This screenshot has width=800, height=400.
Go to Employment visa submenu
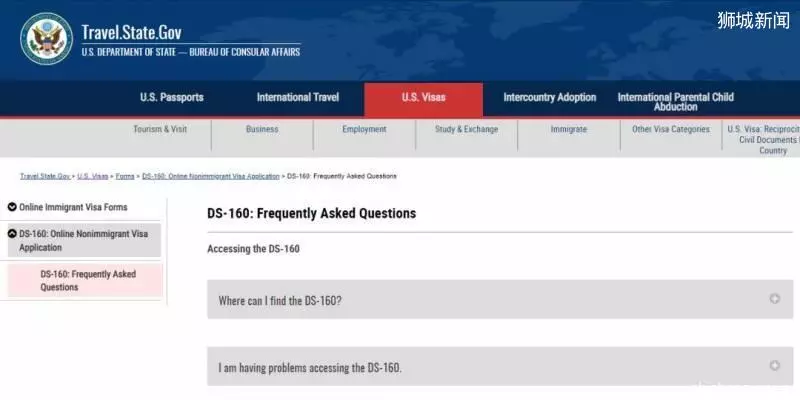point(364,130)
